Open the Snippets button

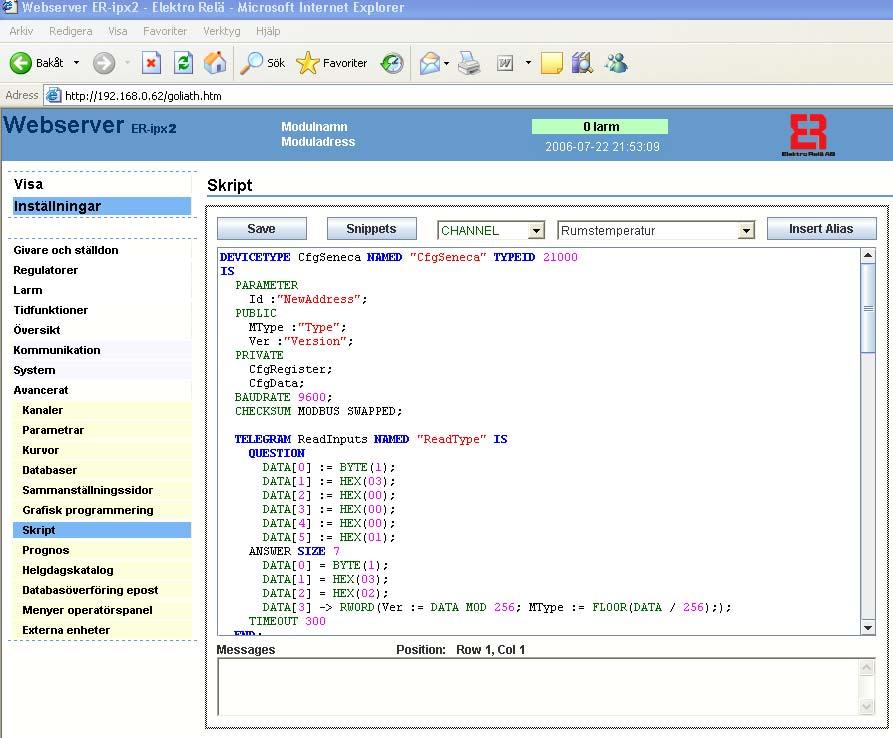371,229
